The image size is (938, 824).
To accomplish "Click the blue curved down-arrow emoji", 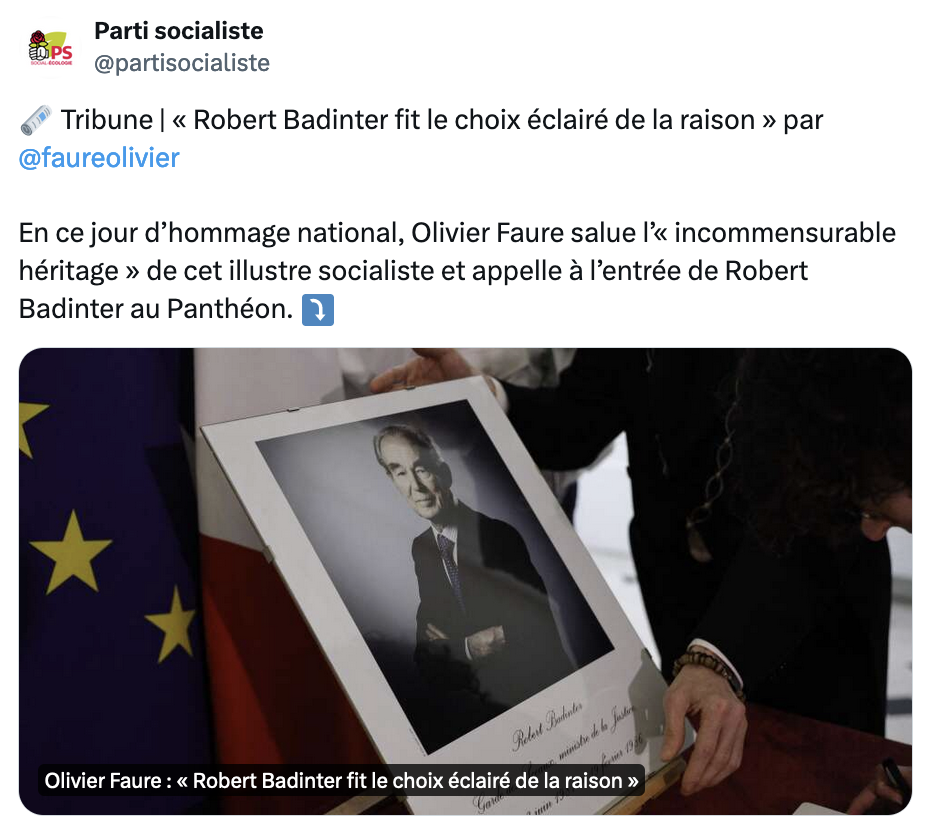I will click(x=318, y=310).
